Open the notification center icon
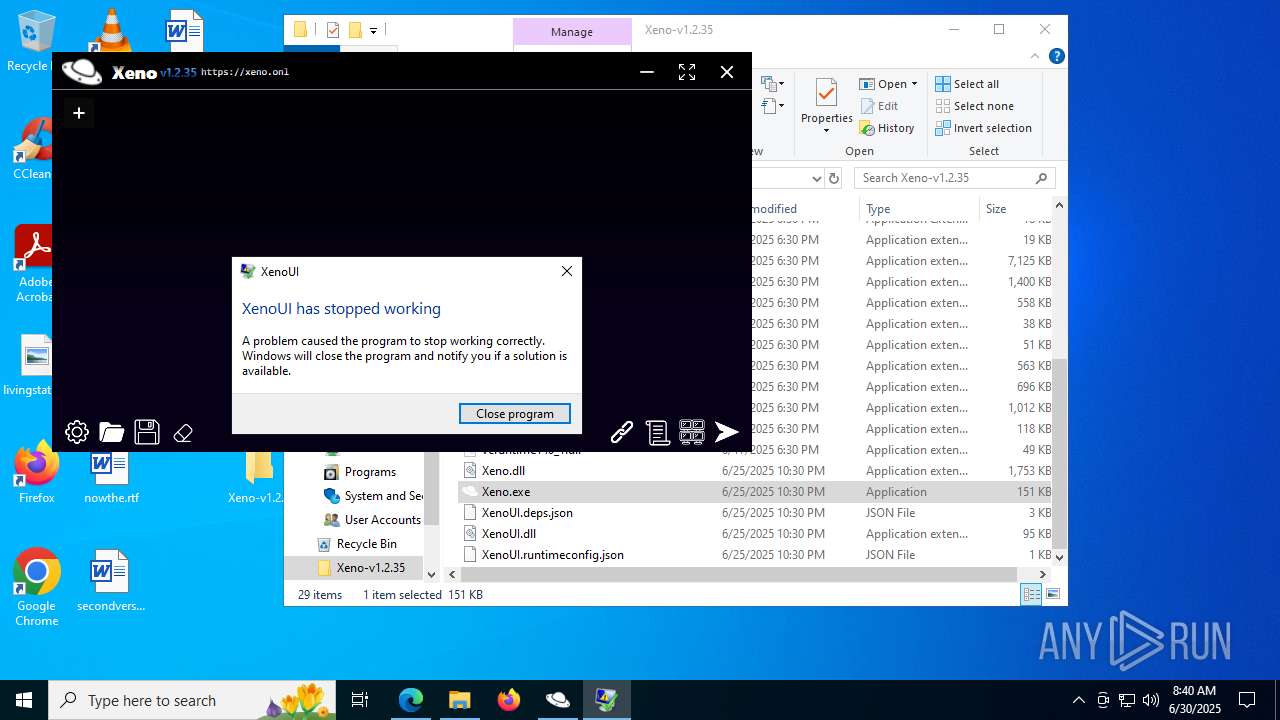The width and height of the screenshot is (1280, 720). 1247,700
